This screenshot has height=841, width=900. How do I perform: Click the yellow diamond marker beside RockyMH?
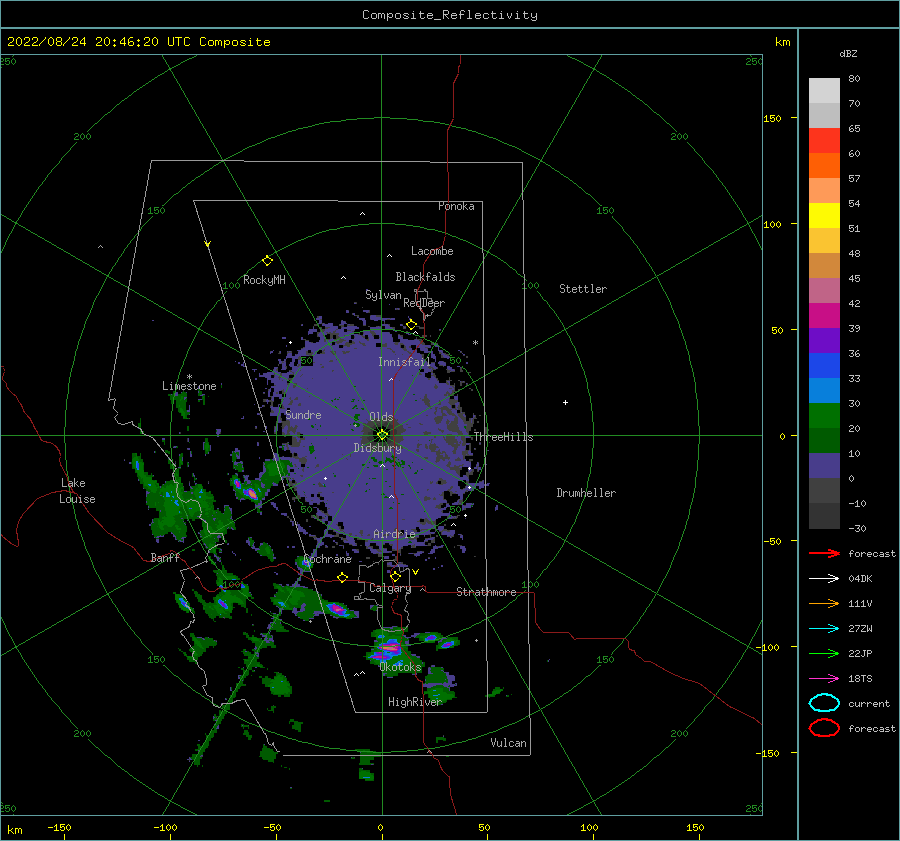pyautogui.click(x=267, y=261)
